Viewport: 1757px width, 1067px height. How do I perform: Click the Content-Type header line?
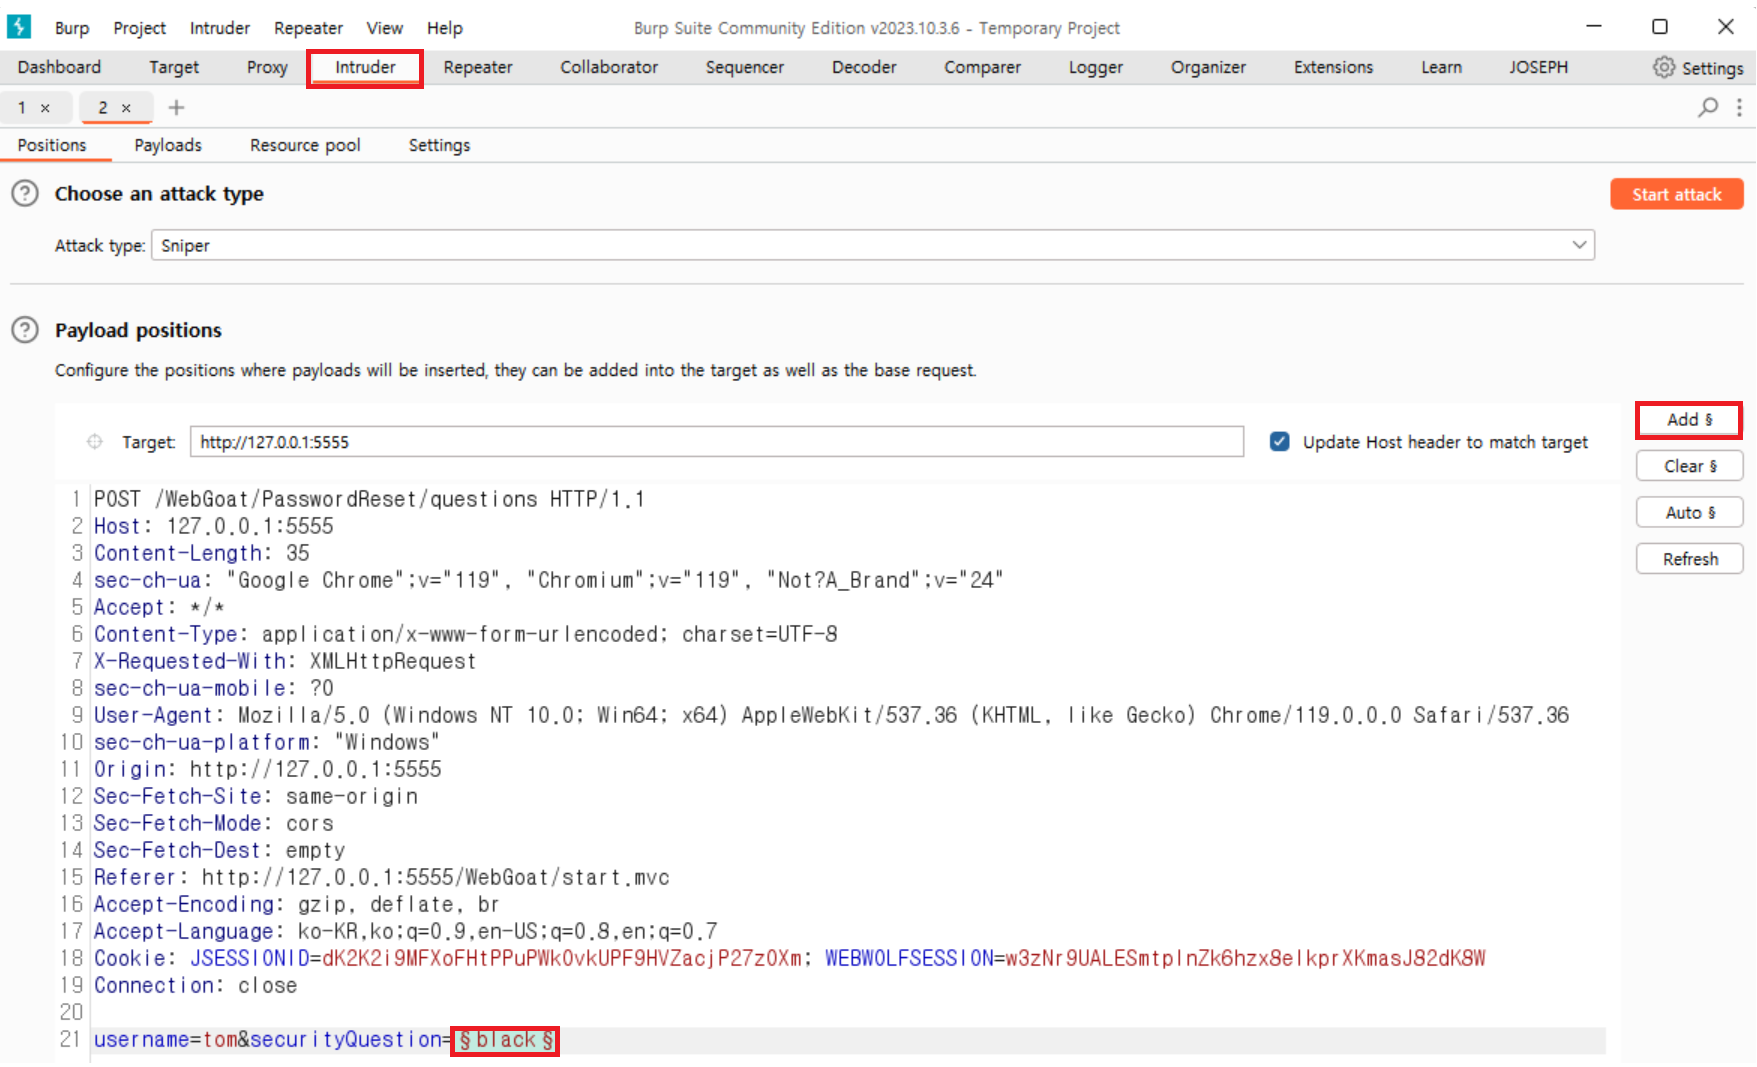click(x=466, y=634)
